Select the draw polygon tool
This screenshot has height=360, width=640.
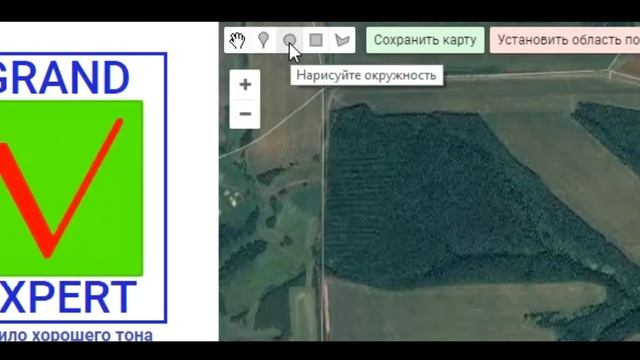(x=342, y=40)
